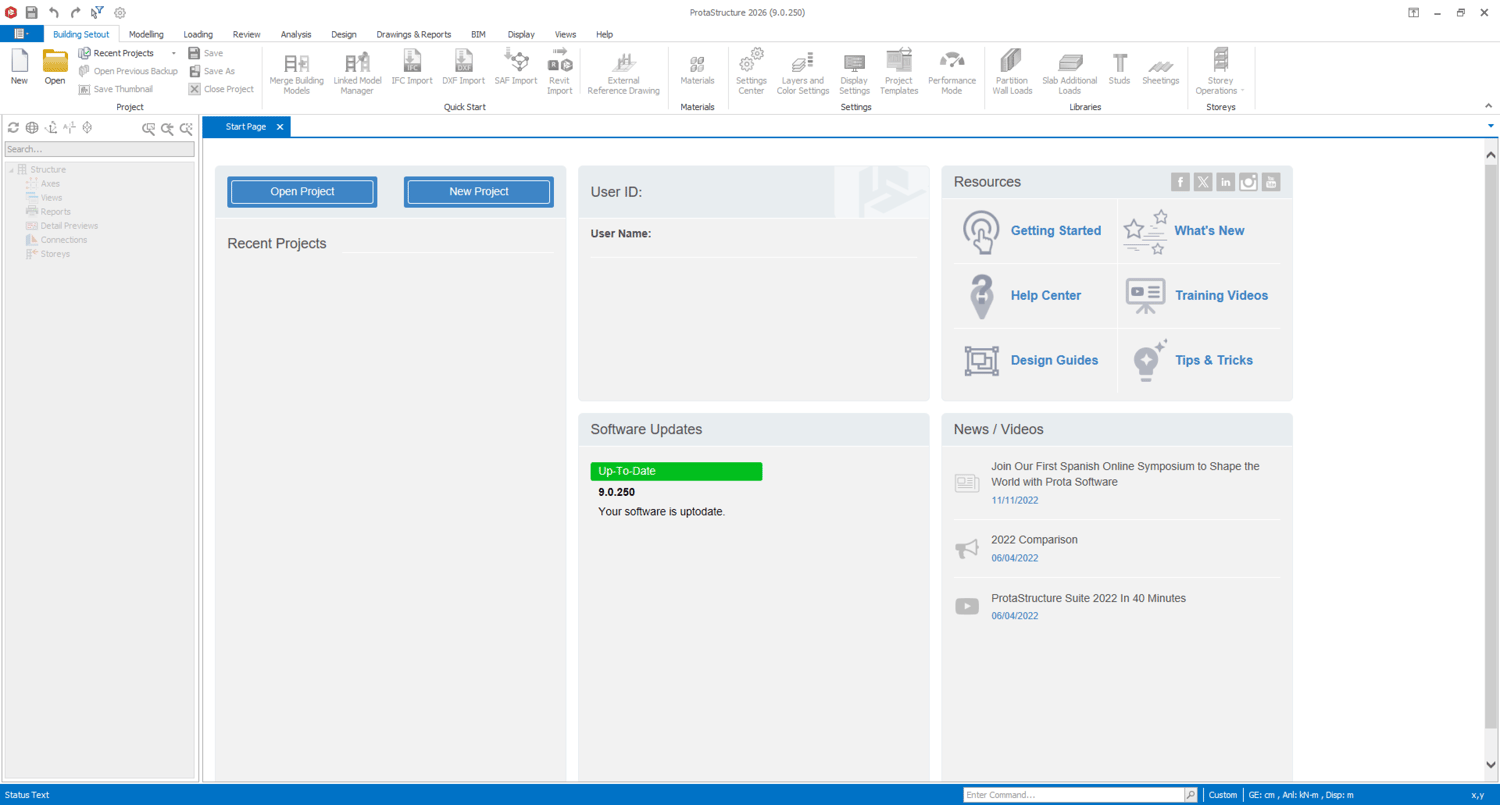Viewport: 1500px width, 805px height.
Task: Click the Undo arrow icon
Action: [54, 13]
